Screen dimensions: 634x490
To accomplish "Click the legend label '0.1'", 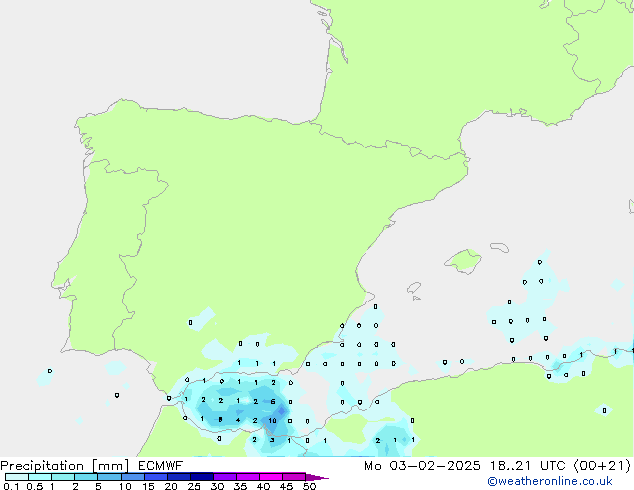I will click(x=11, y=486).
